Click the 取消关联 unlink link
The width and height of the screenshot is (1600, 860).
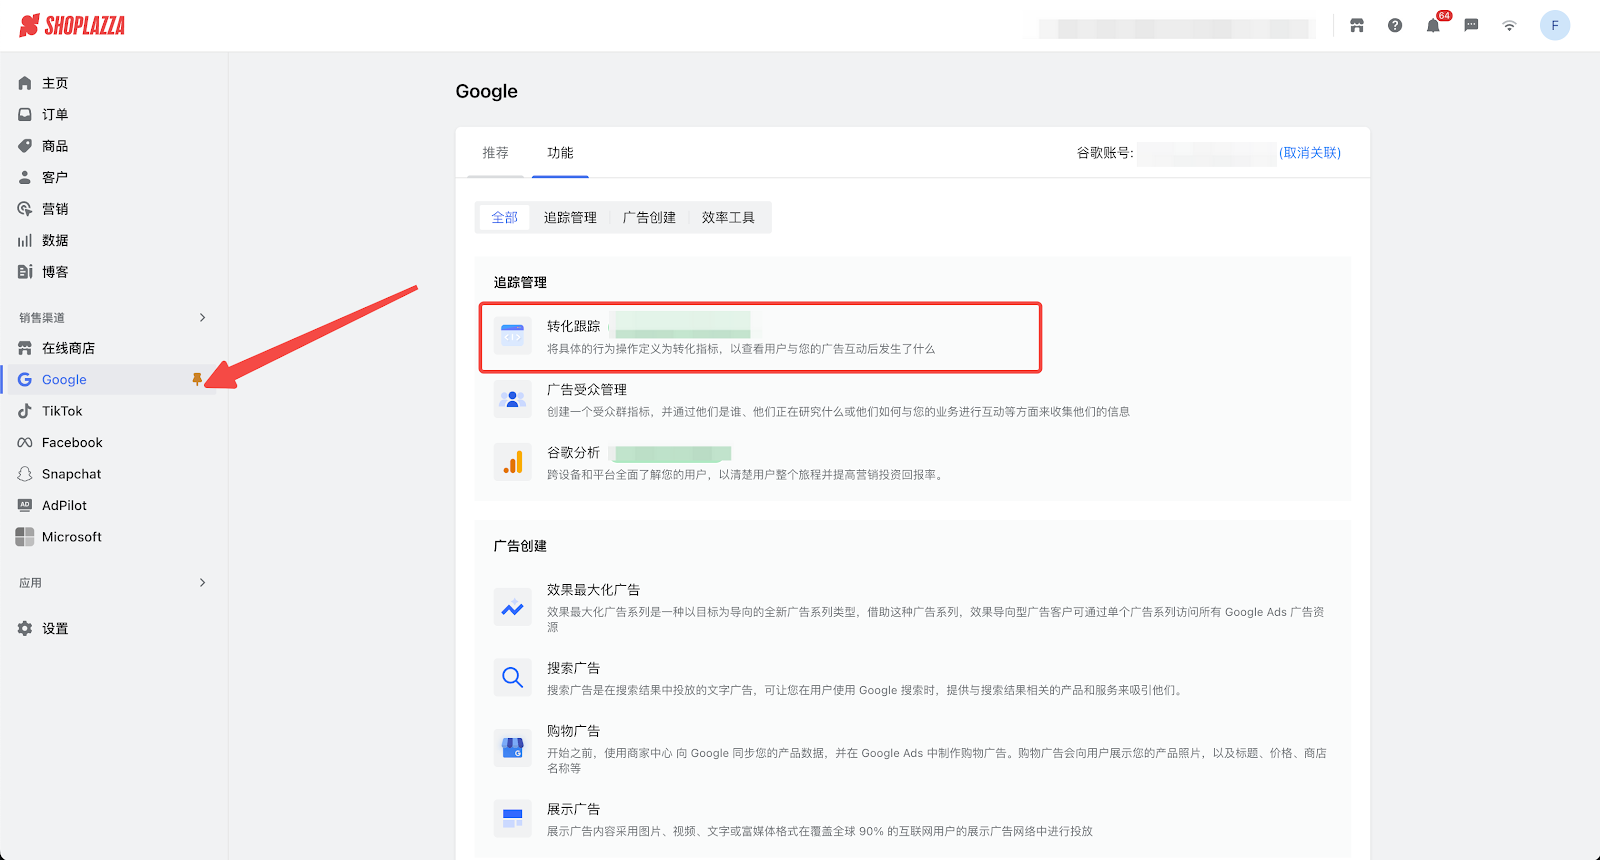1310,153
